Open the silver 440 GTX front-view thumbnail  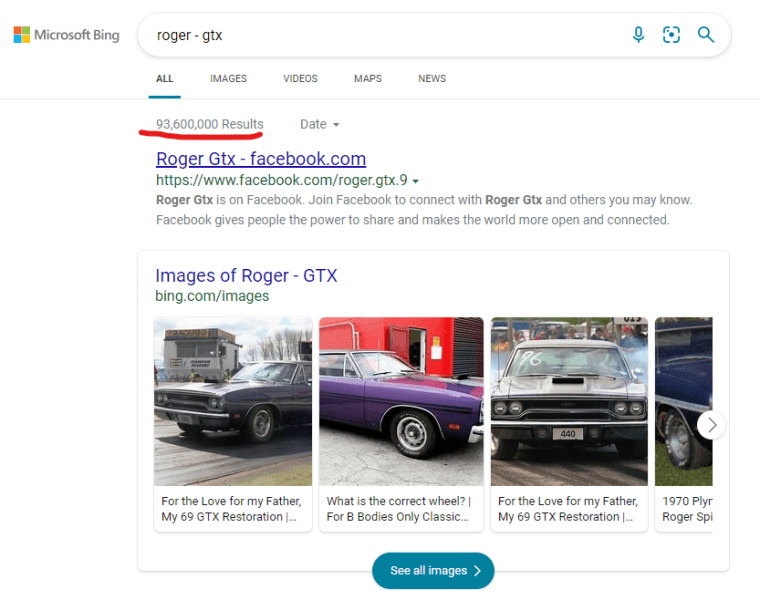click(x=569, y=401)
